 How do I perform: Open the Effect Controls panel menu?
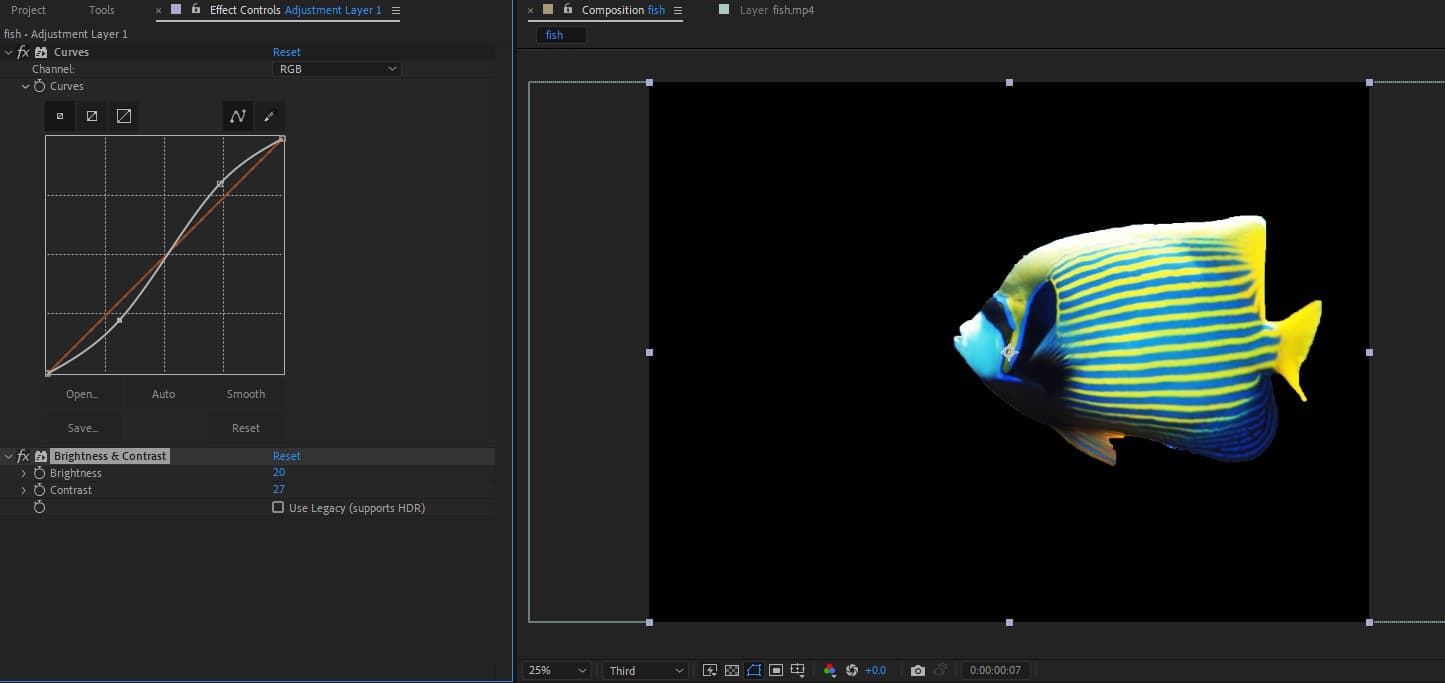(396, 10)
